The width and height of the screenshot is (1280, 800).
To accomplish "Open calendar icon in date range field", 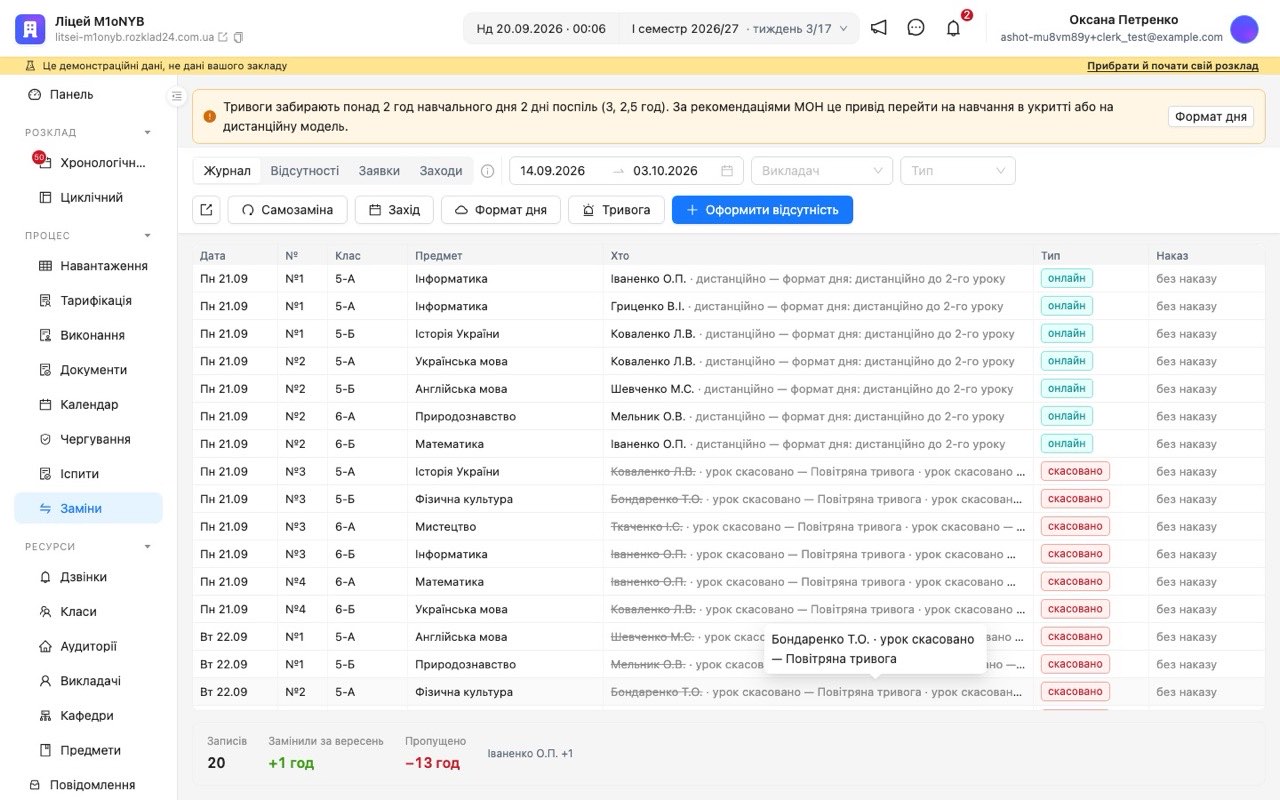I will pyautogui.click(x=727, y=171).
